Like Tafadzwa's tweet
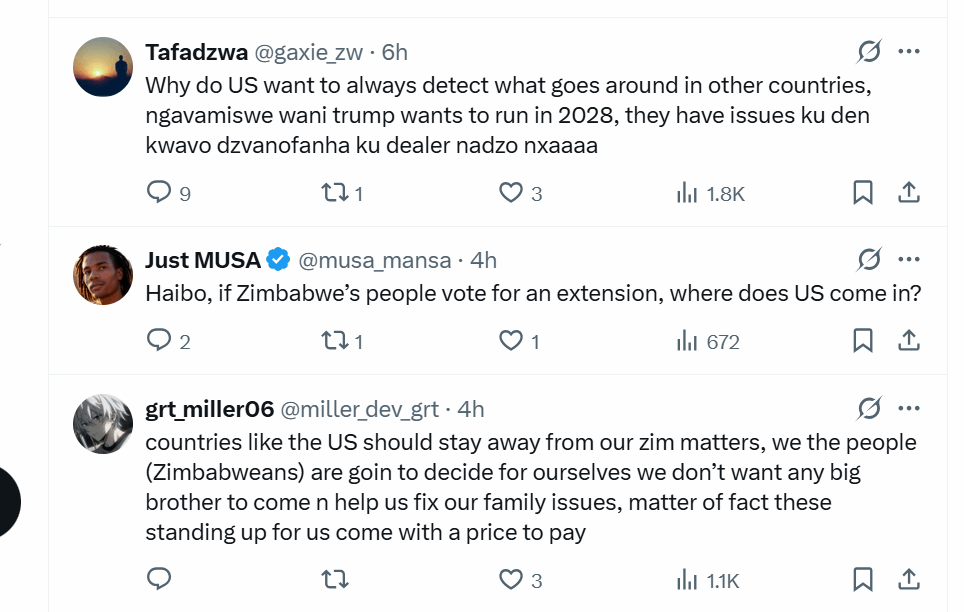The height and width of the screenshot is (612, 964). 511,192
